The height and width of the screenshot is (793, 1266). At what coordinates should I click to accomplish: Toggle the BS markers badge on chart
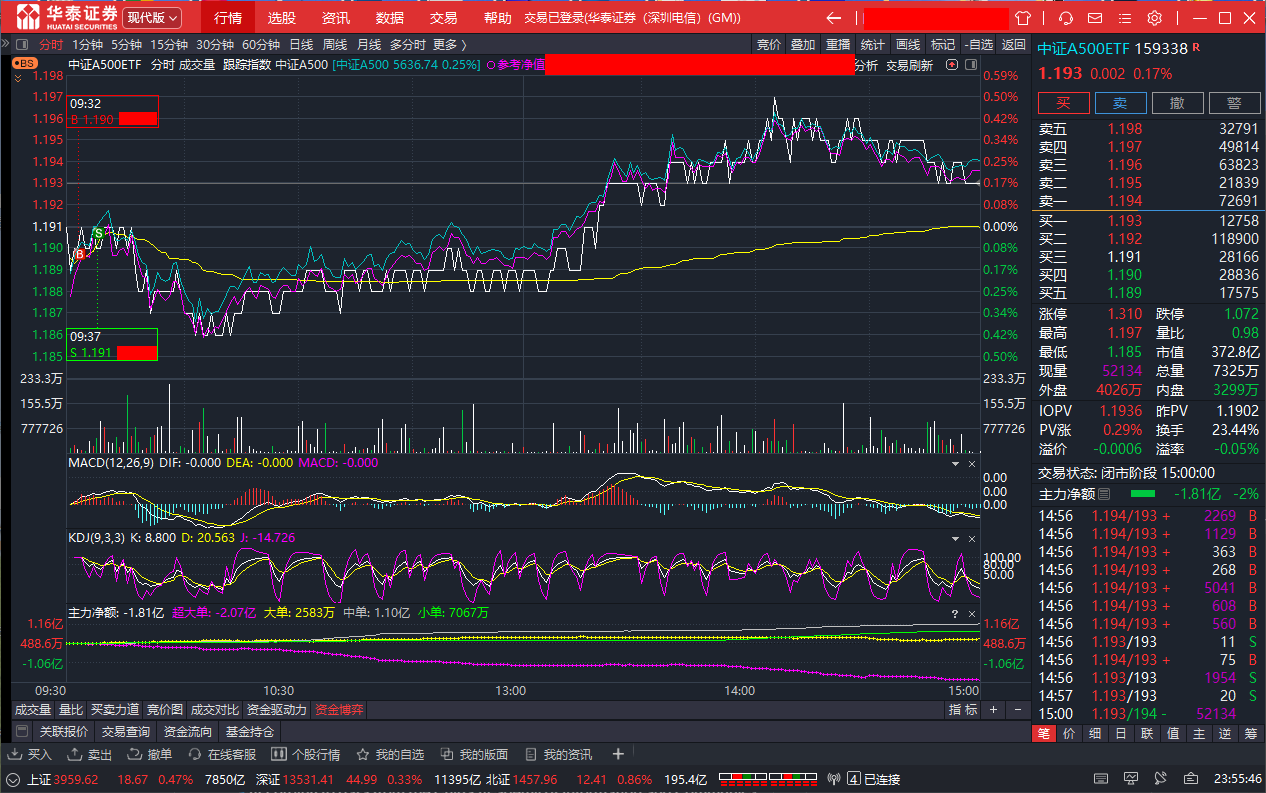[24, 64]
